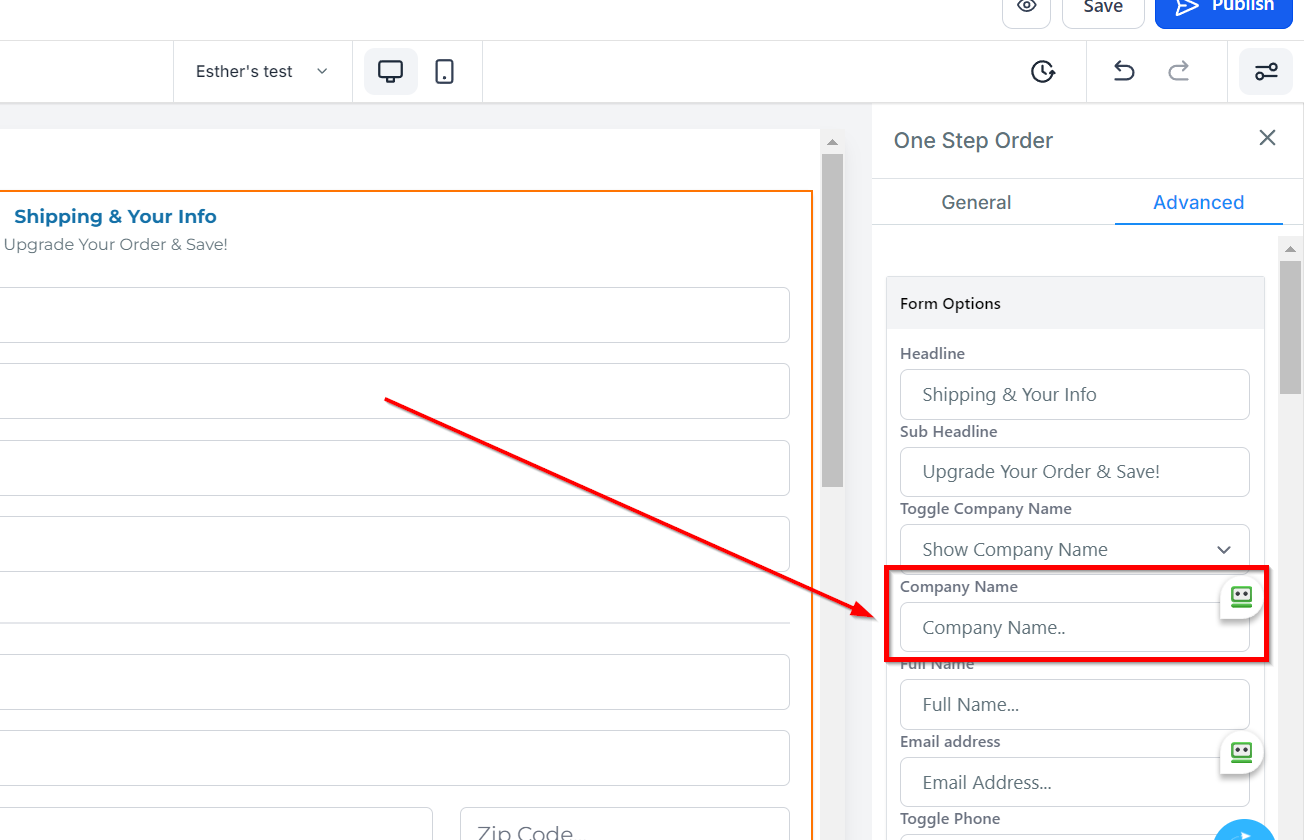The image size is (1304, 840).
Task: Edit the Headline input field
Action: click(x=1075, y=394)
